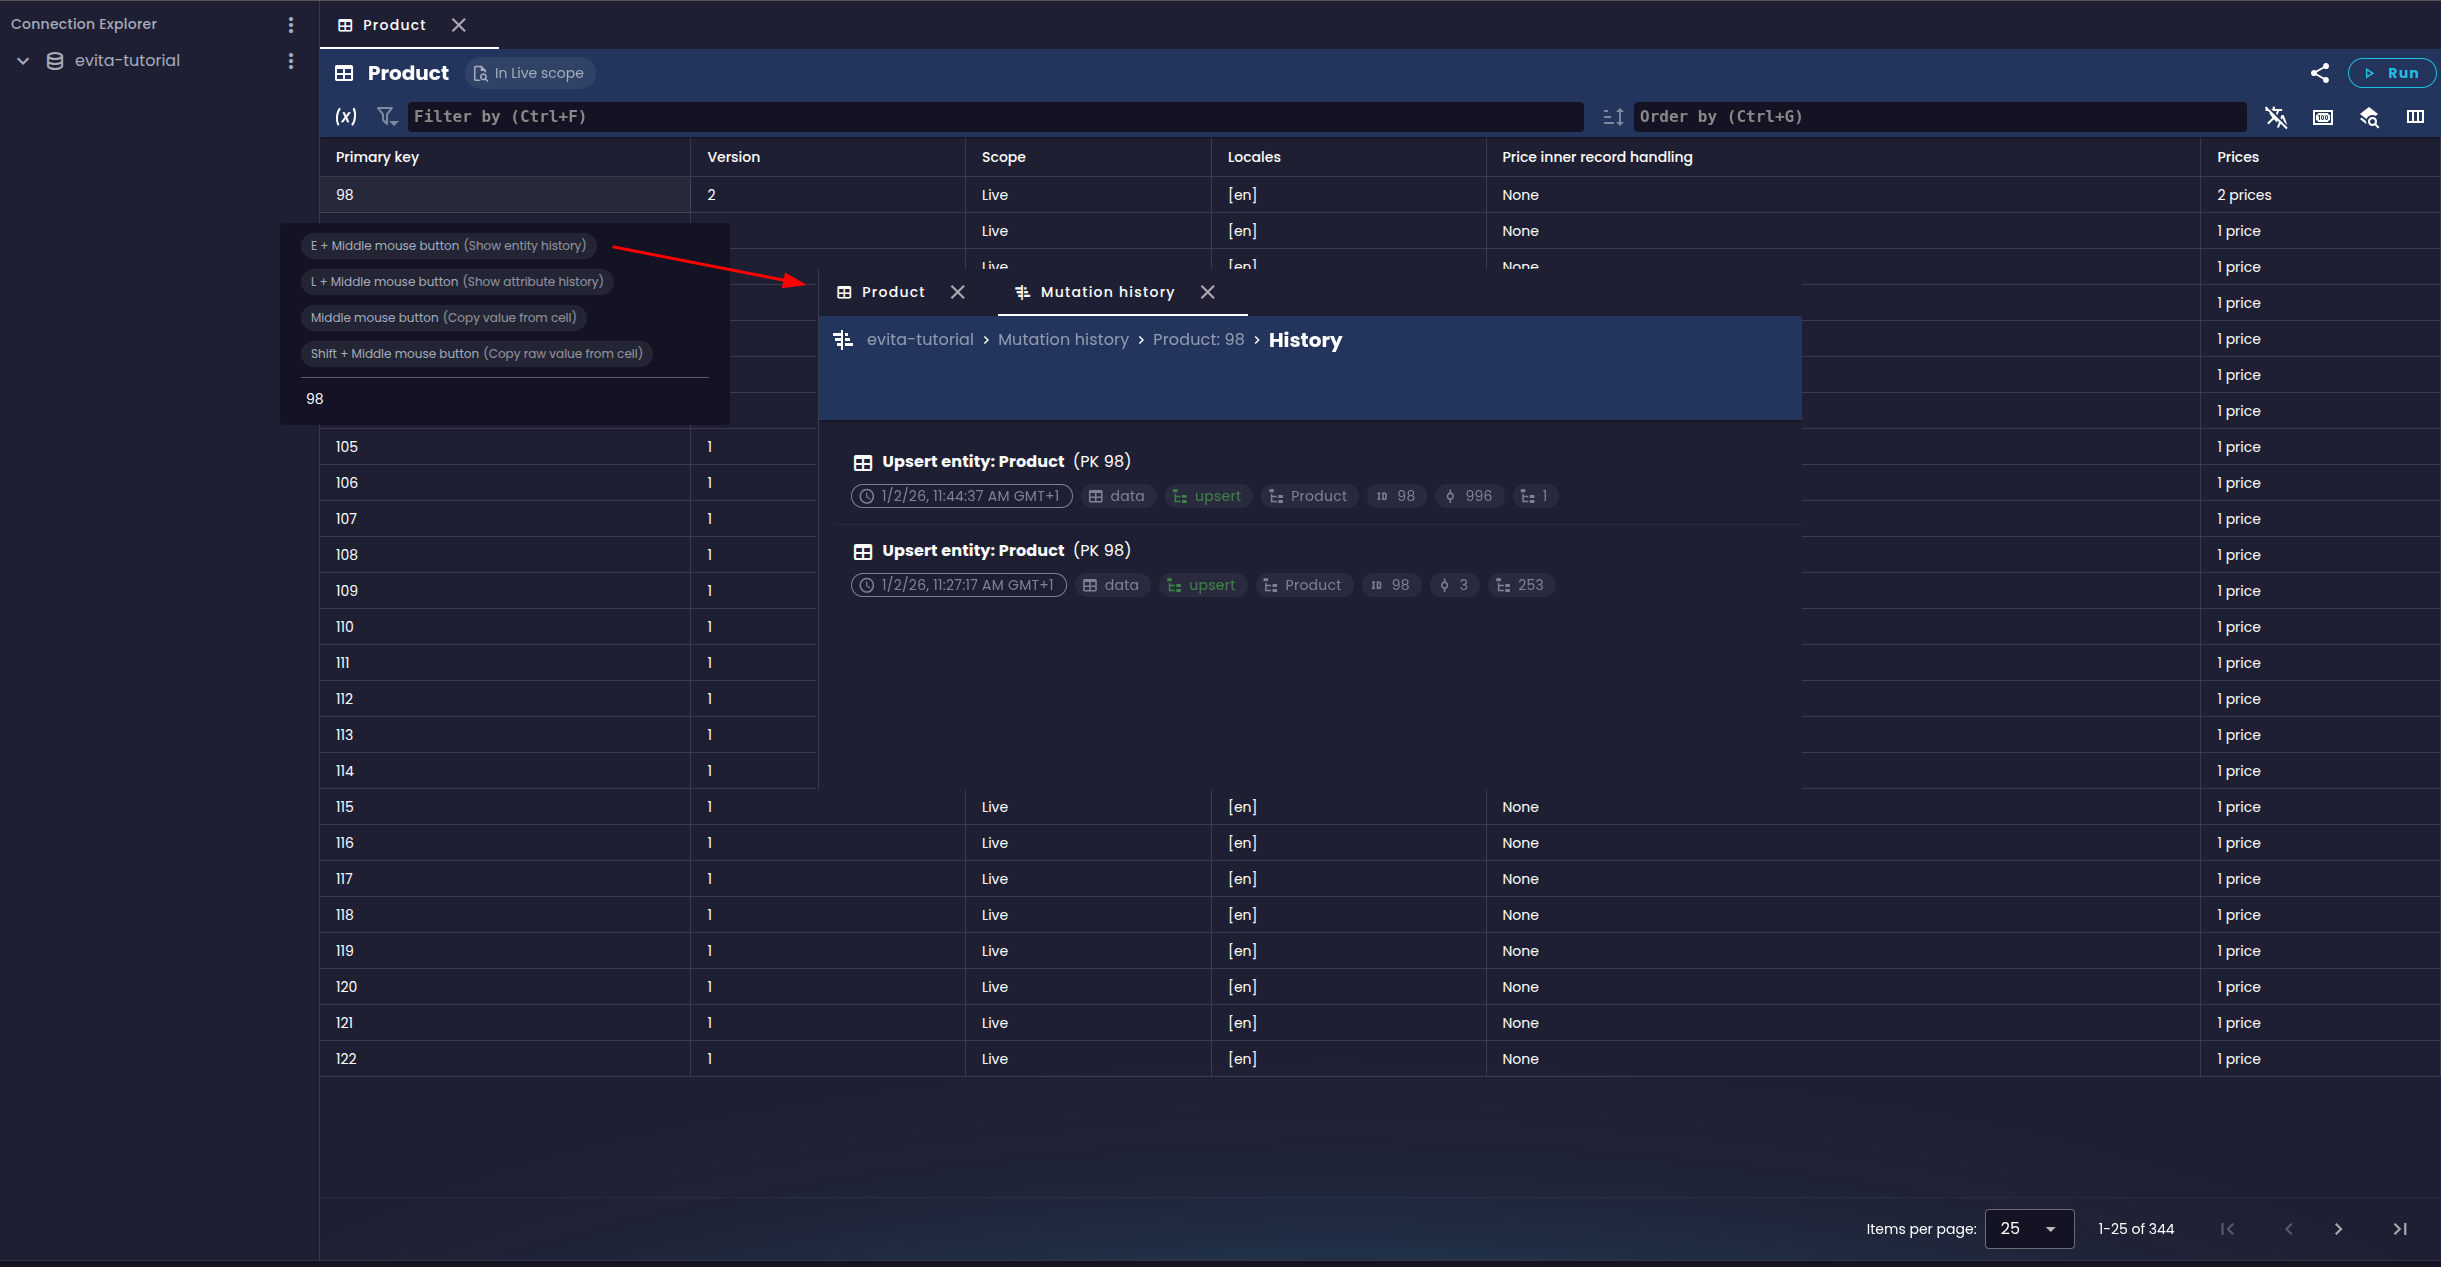Viewport: 2441px width, 1267px height.
Task: Click the variables (x) icon
Action: (x=345, y=117)
